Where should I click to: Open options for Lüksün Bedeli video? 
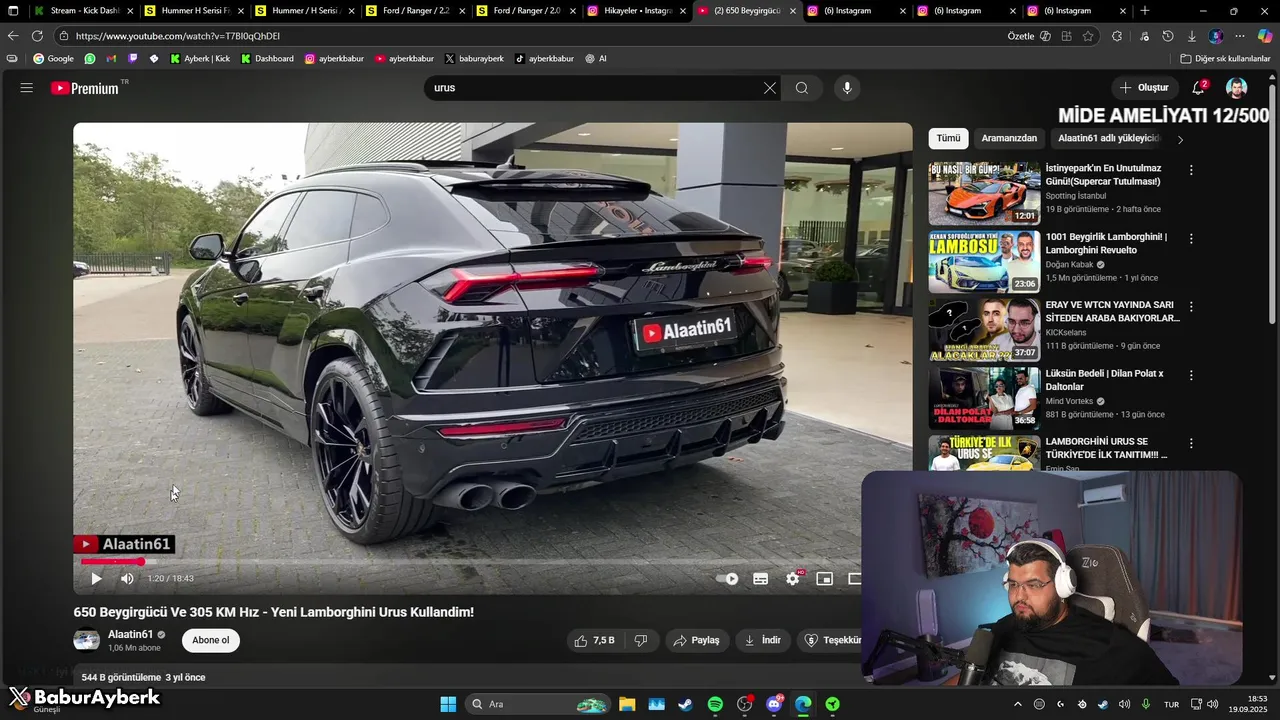click(1191, 375)
